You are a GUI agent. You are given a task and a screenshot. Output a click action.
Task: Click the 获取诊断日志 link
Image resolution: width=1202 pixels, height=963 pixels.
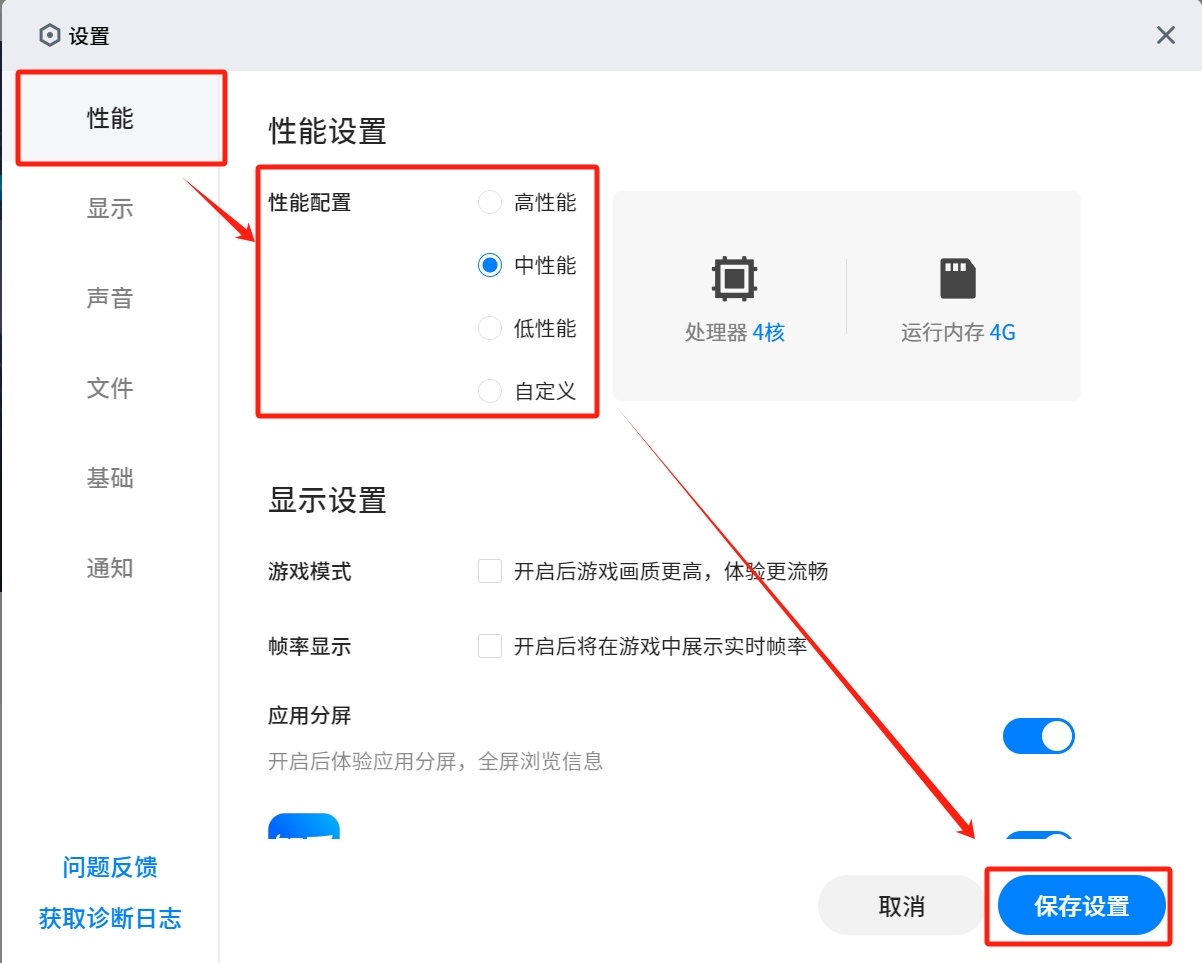(110, 918)
